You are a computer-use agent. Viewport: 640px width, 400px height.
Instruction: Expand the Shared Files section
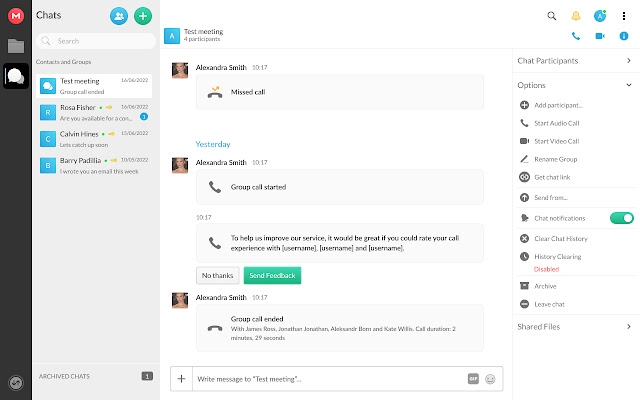pyautogui.click(x=576, y=327)
